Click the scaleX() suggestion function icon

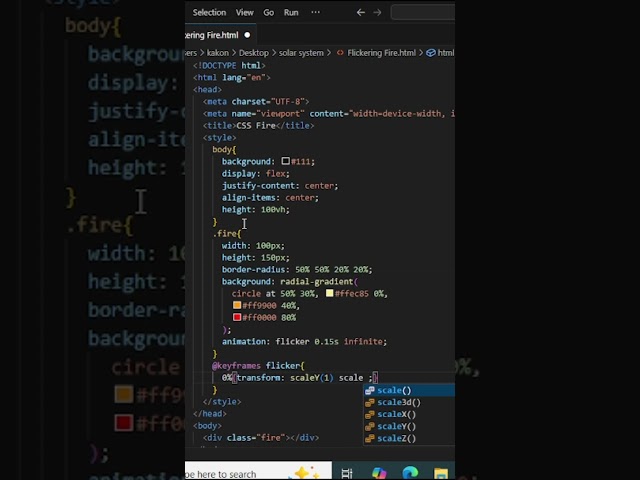[370, 415]
